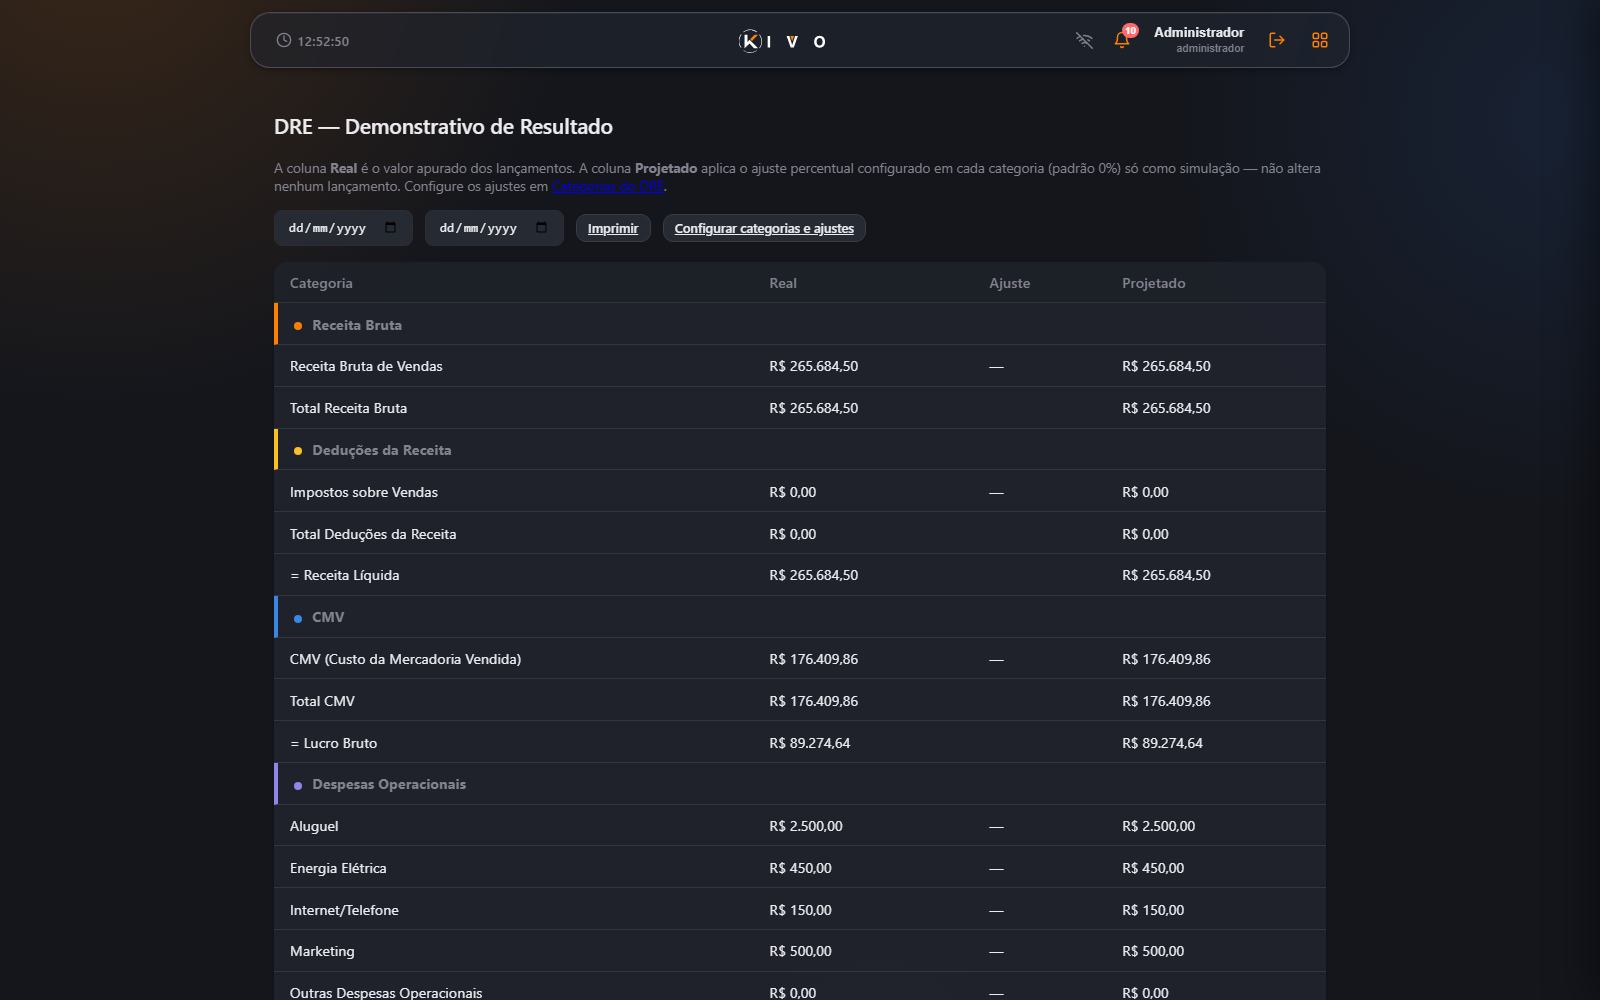Viewport: 1600px width, 1000px height.
Task: Select the Receita Bruta de Vendas row label
Action: coord(366,366)
